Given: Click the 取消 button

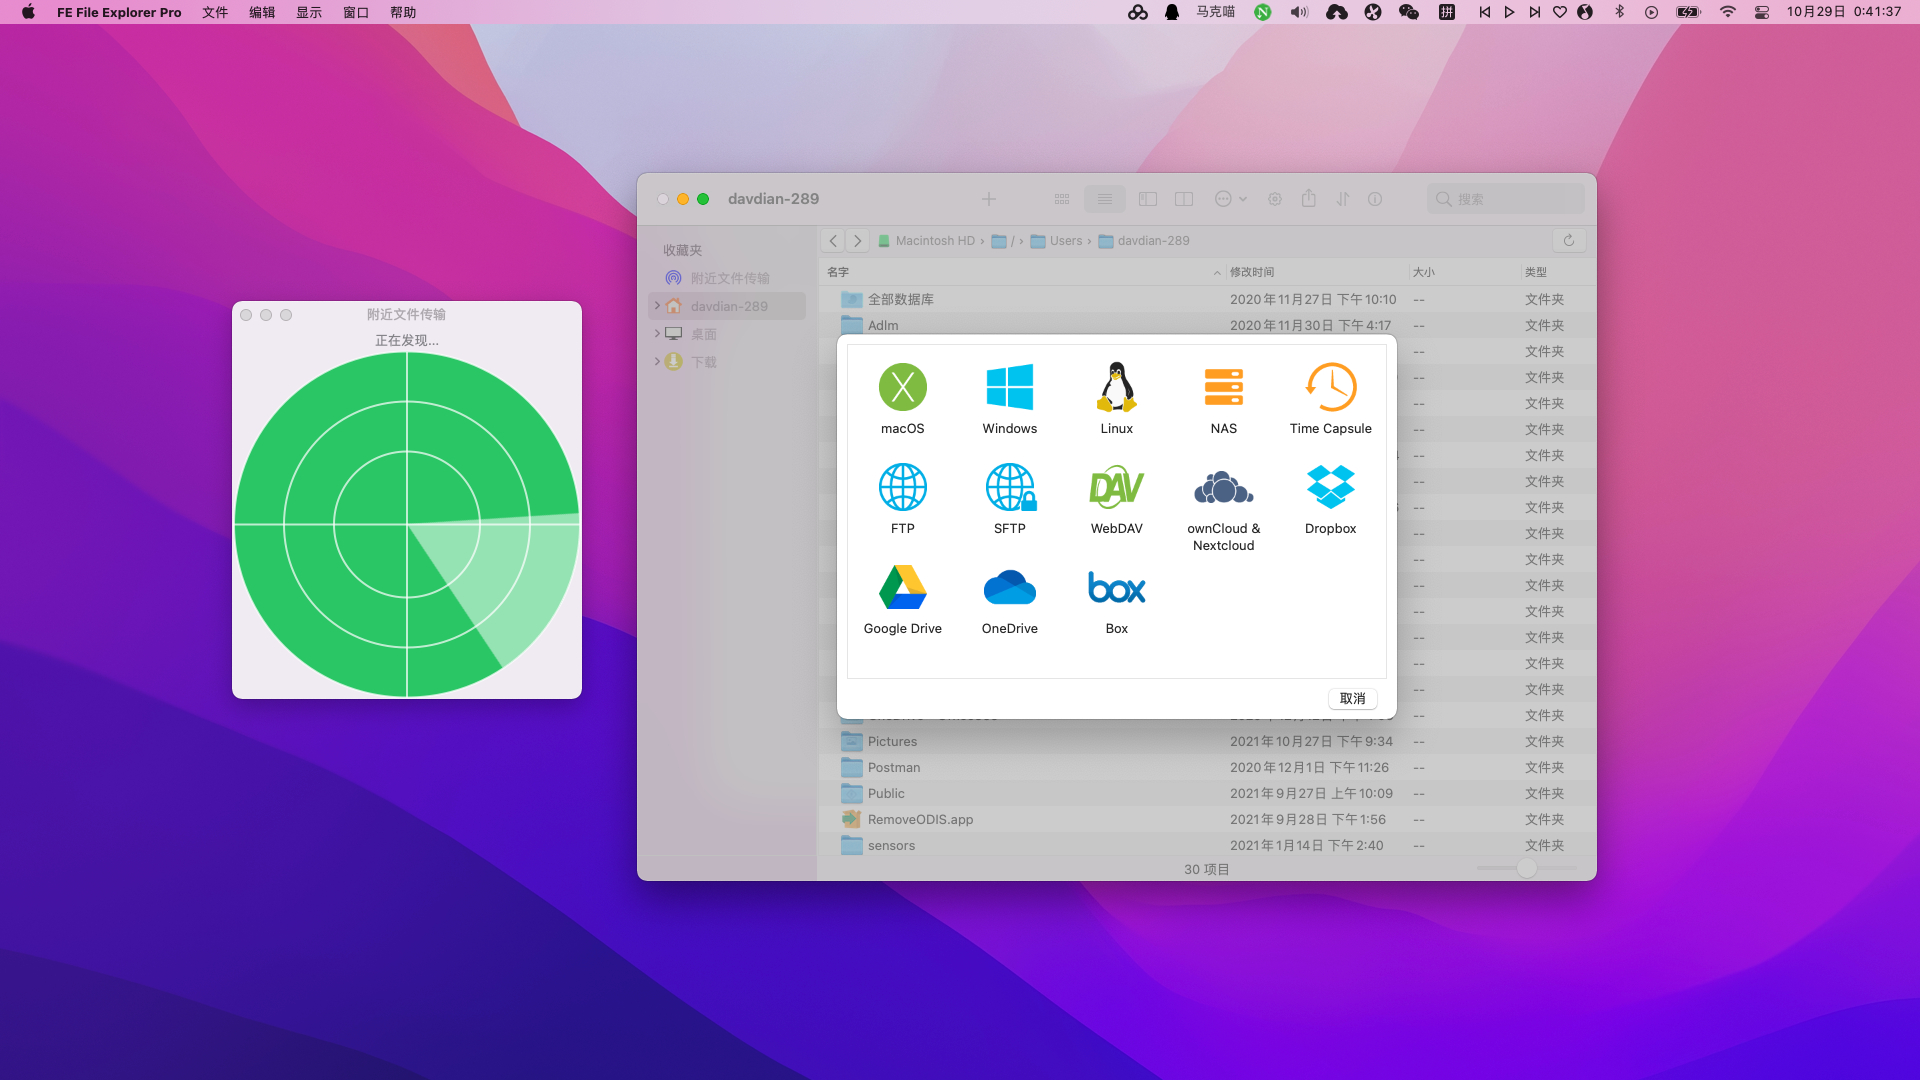Looking at the screenshot, I should (1352, 699).
